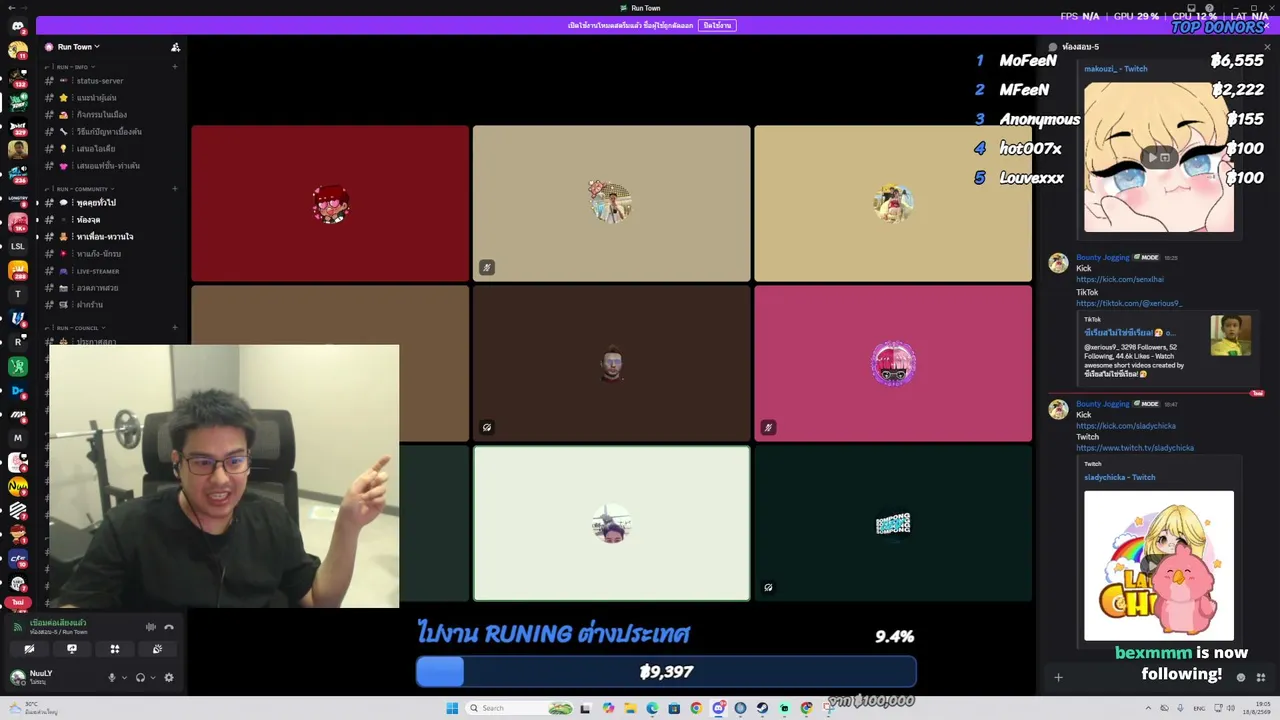Switch to server with 329 badge
Screen dimensions: 1280x720
(x=17, y=126)
